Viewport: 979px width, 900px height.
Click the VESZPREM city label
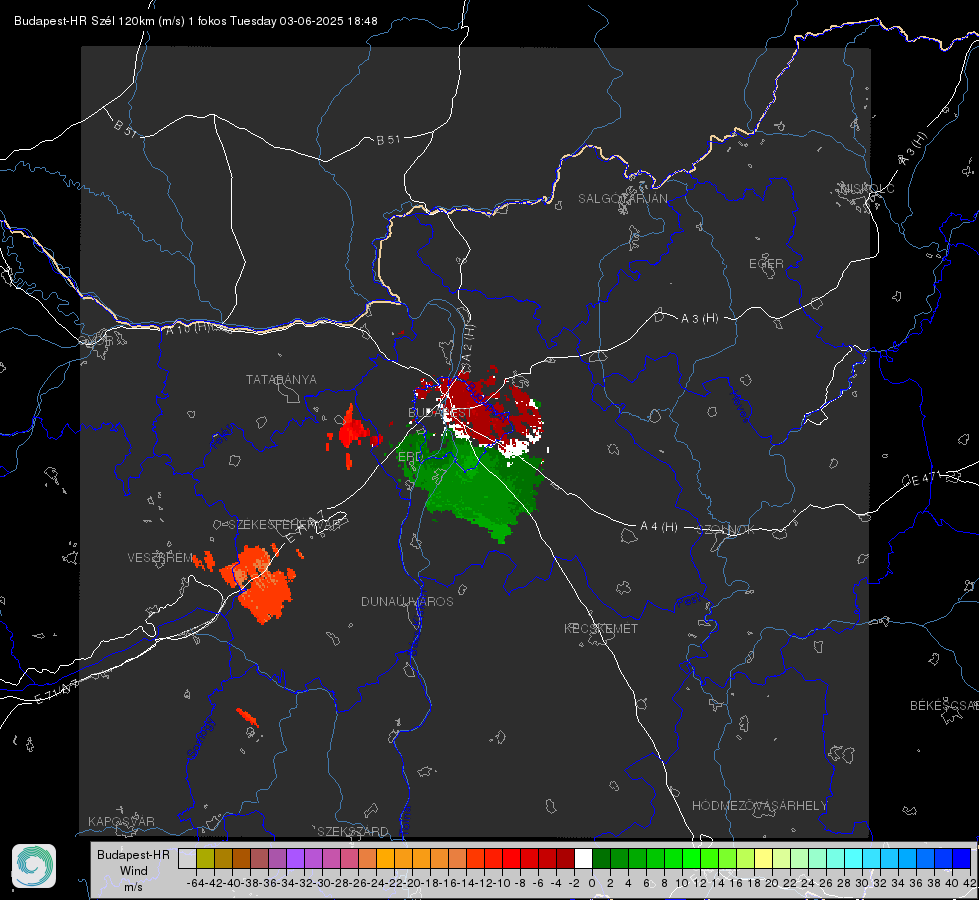160,557
